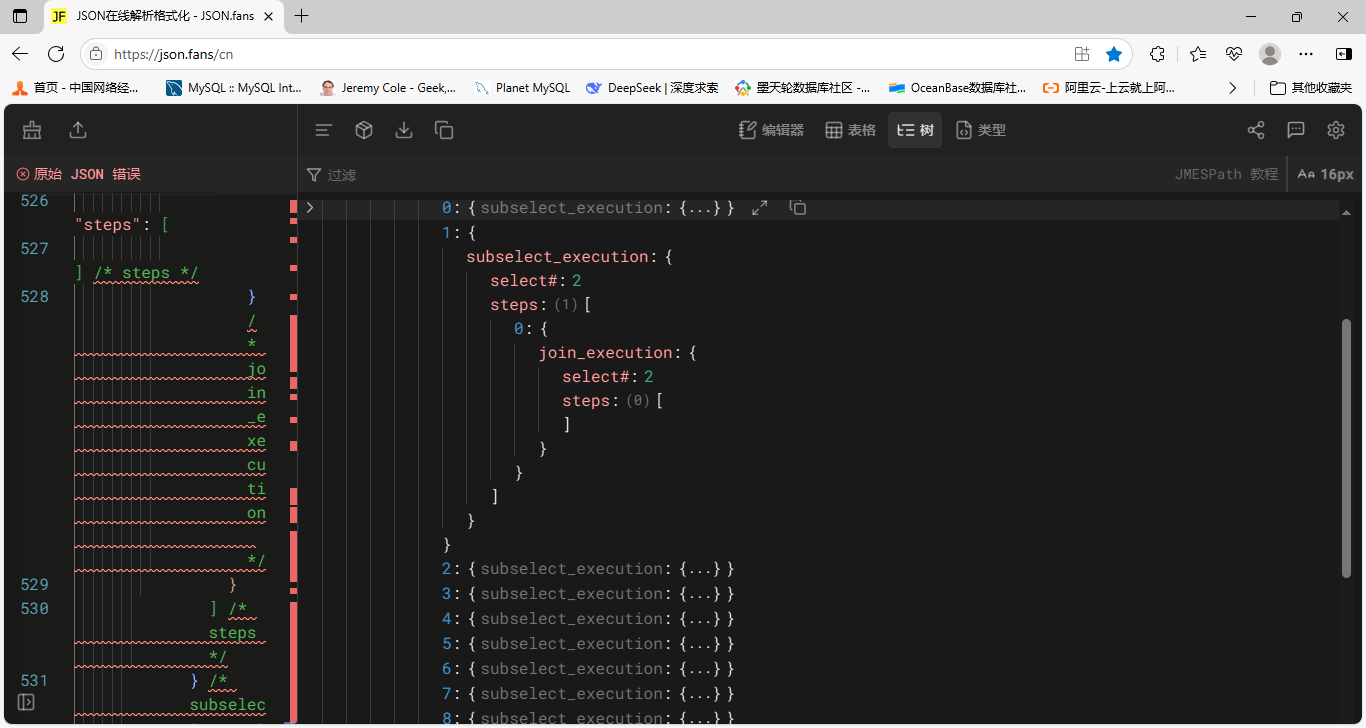Open the 阿里云-上云就上阿 bookmark
Image resolution: width=1366 pixels, height=728 pixels.
tap(1109, 88)
